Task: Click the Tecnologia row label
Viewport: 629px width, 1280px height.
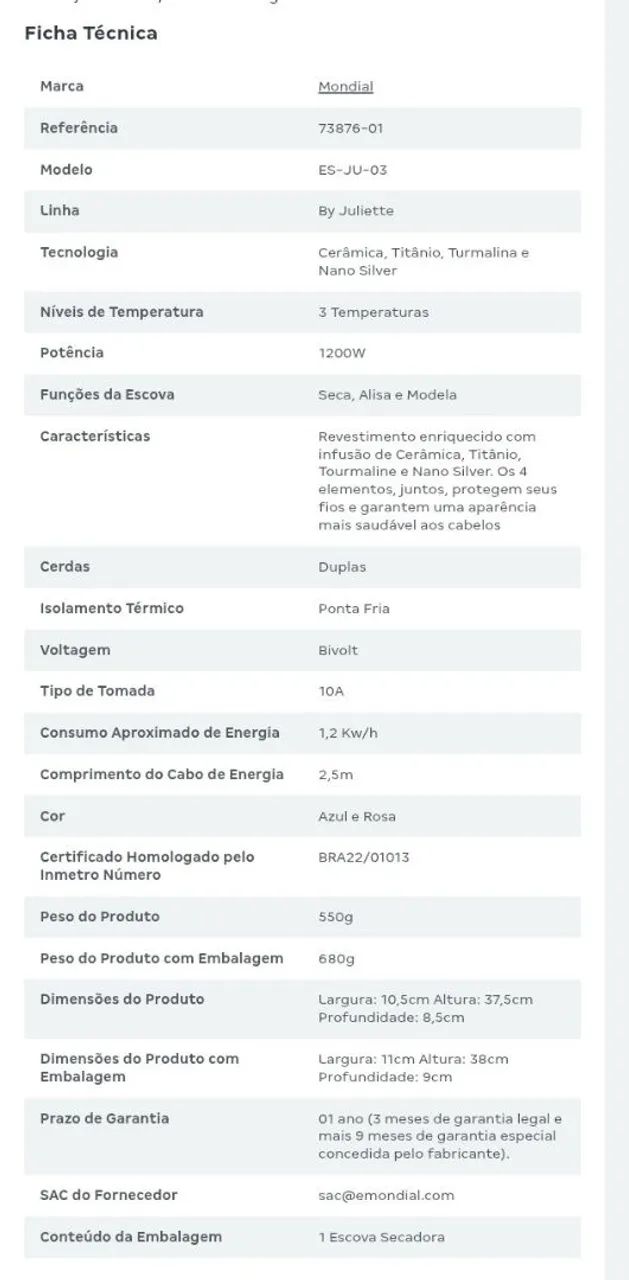Action: click(79, 252)
